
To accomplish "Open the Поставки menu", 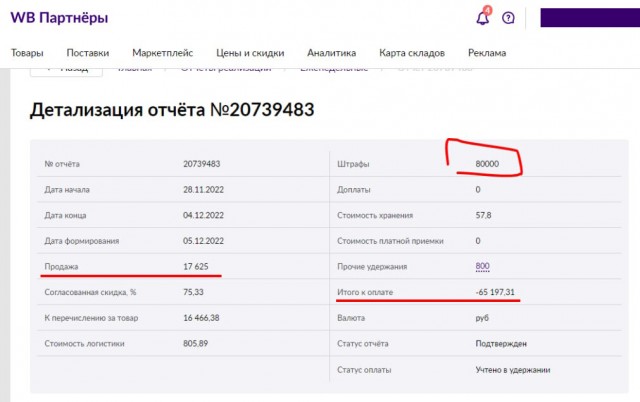I will click(x=88, y=53).
